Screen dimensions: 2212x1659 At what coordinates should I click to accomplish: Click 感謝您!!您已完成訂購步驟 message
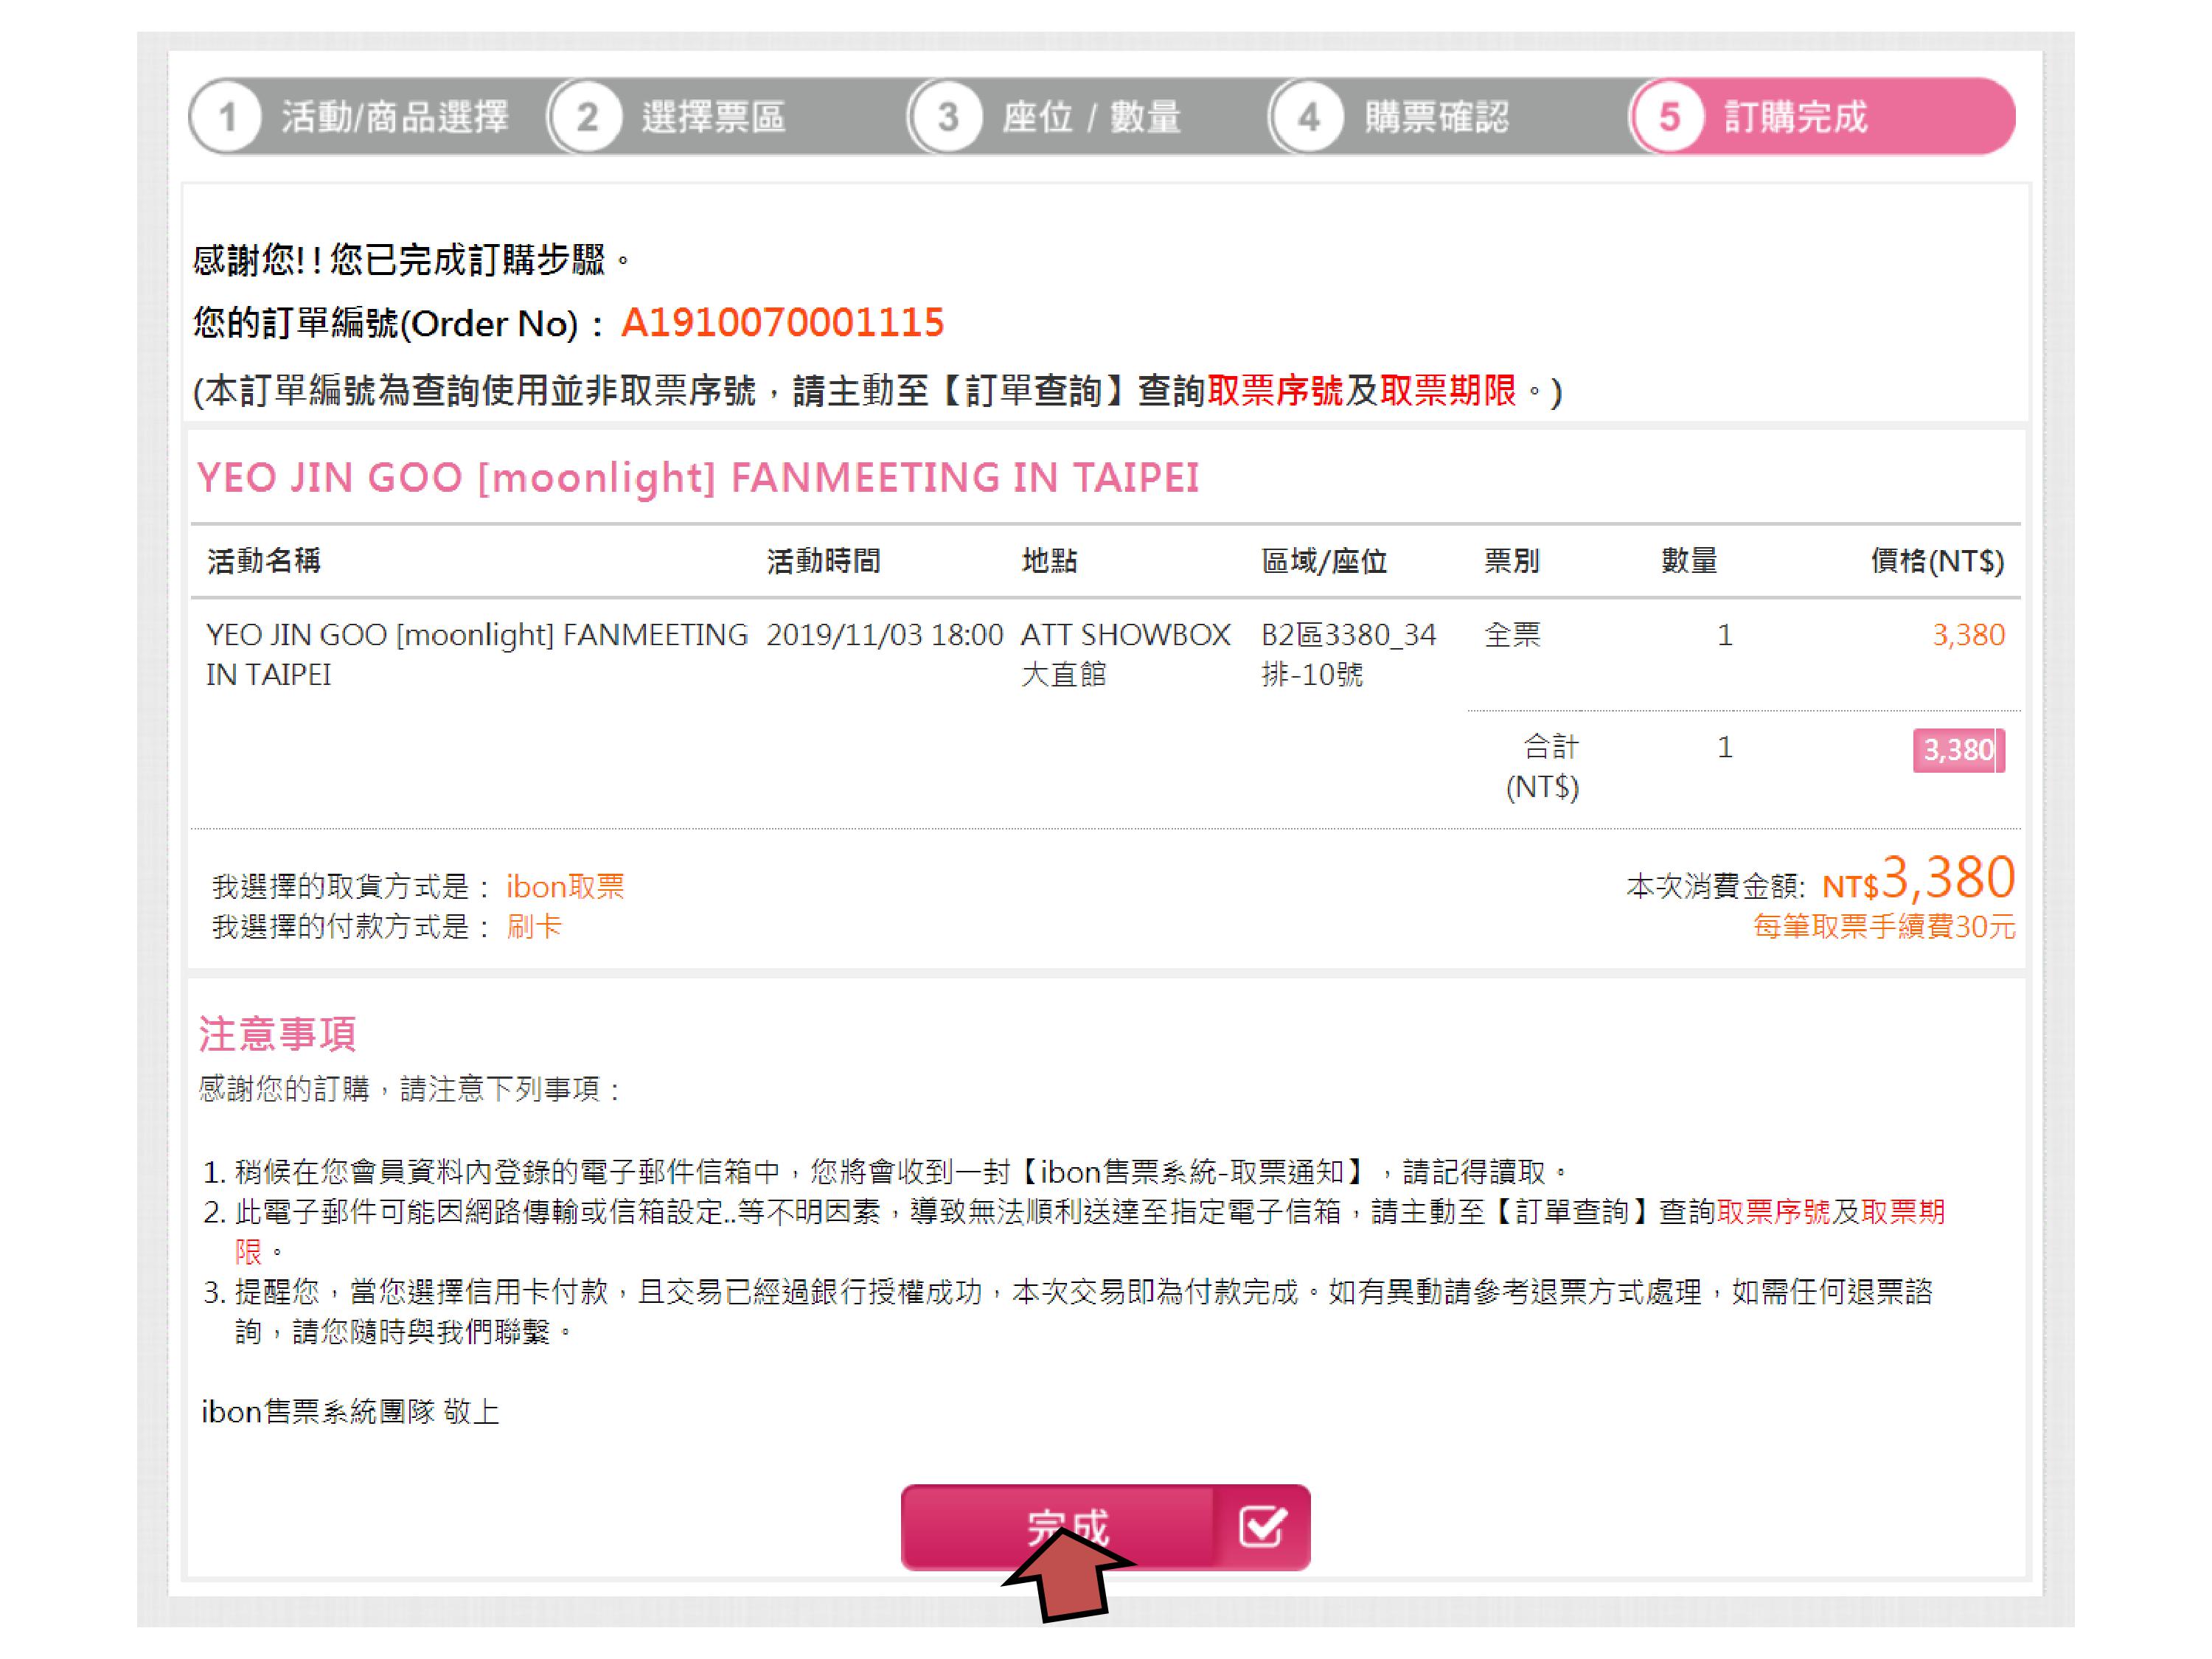coord(412,260)
